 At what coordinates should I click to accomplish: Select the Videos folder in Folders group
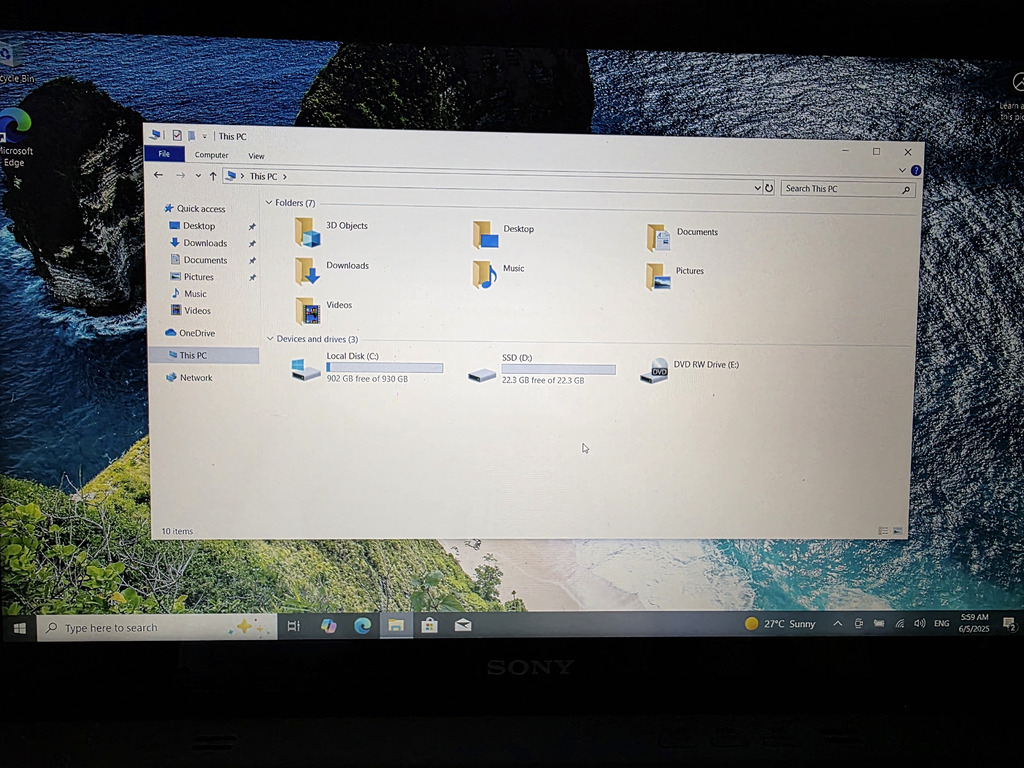pyautogui.click(x=324, y=310)
